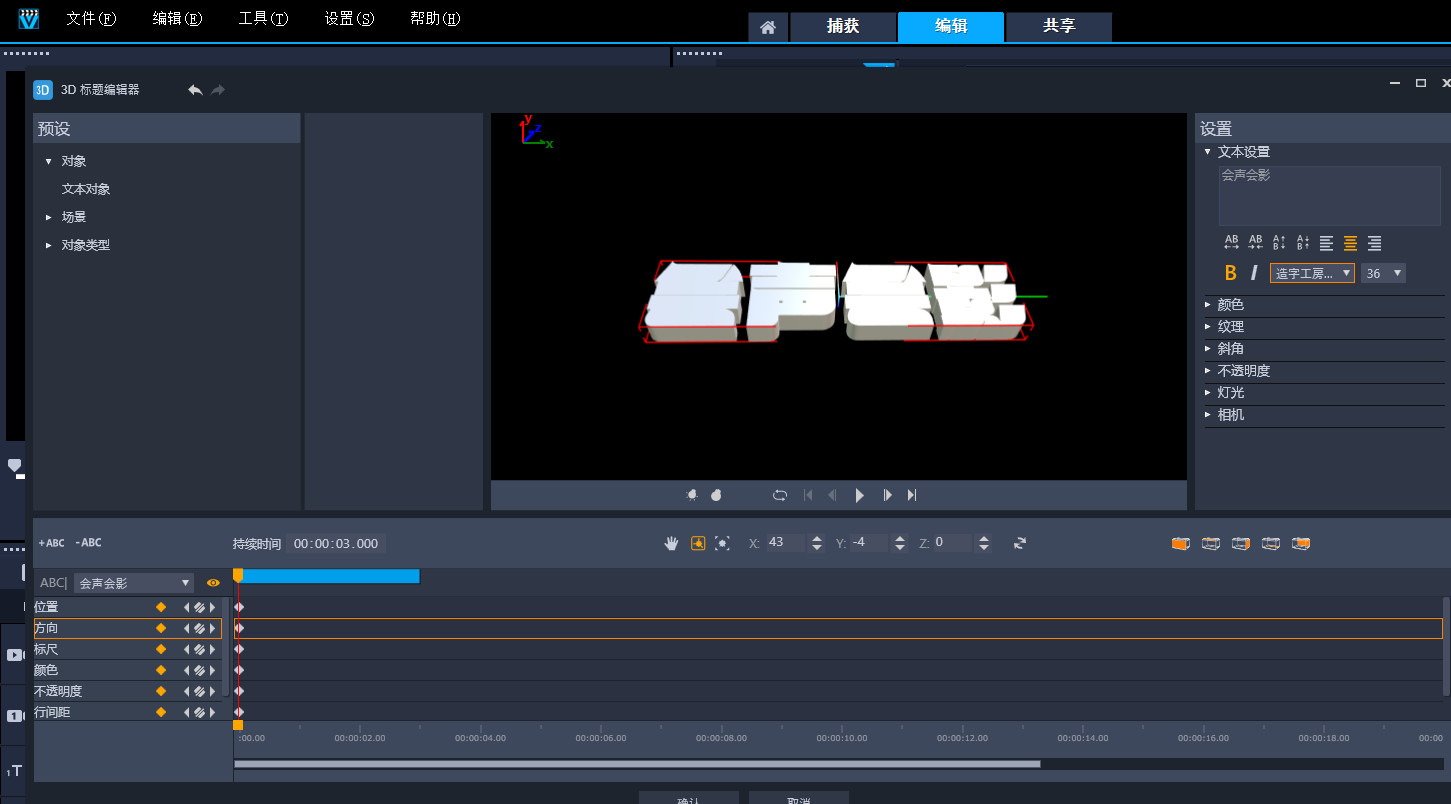This screenshot has width=1451, height=804.
Task: Click the fourth cube view icon
Action: coord(1271,543)
